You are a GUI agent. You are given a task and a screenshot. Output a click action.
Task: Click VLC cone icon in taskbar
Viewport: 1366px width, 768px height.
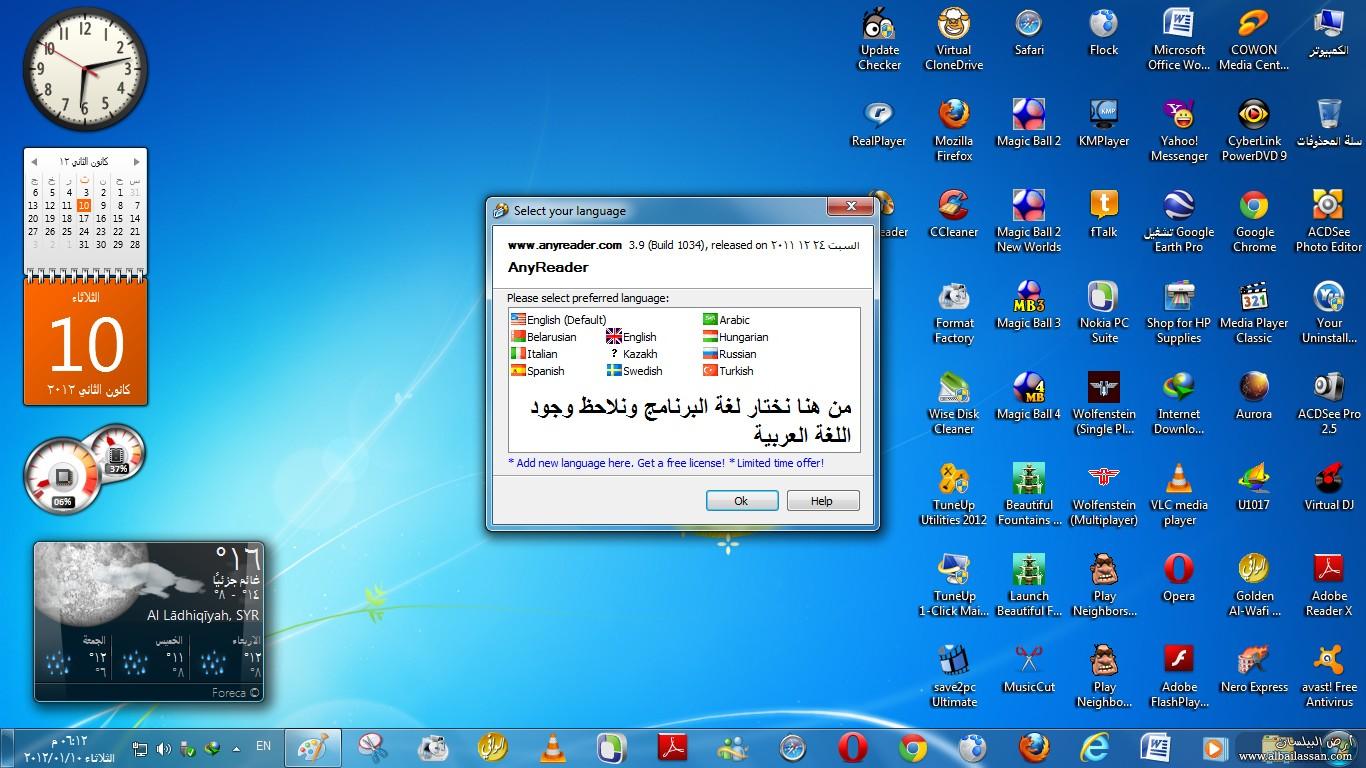coord(551,748)
